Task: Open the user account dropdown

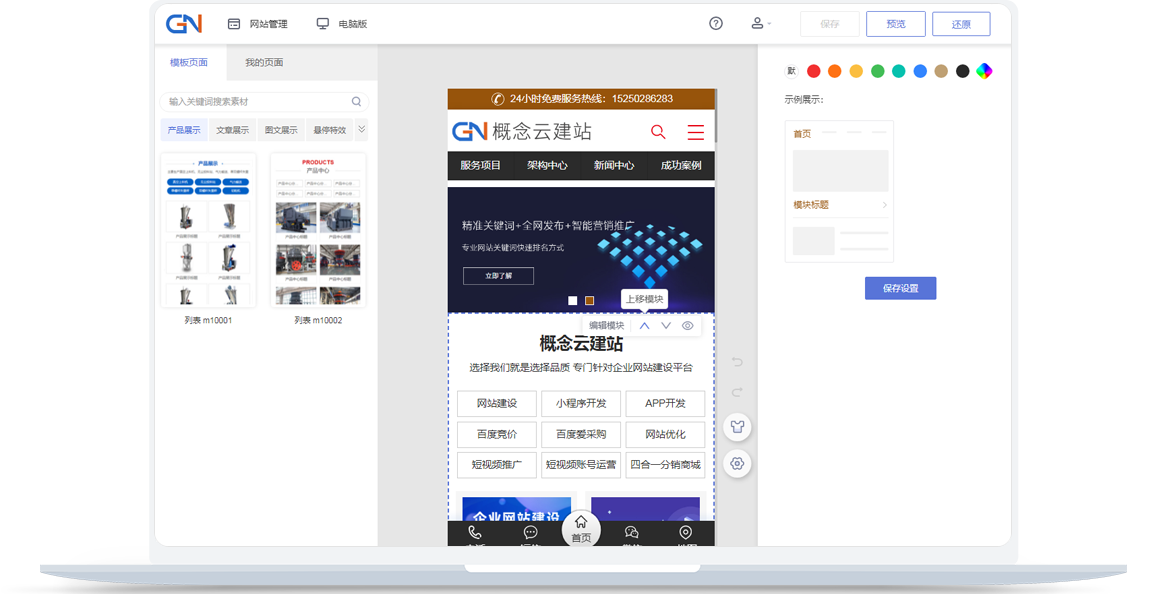Action: (x=760, y=24)
